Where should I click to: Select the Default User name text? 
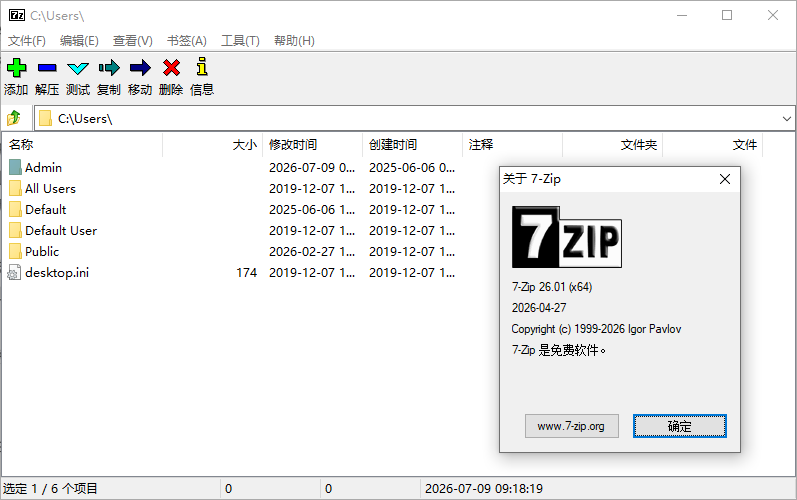coord(61,231)
